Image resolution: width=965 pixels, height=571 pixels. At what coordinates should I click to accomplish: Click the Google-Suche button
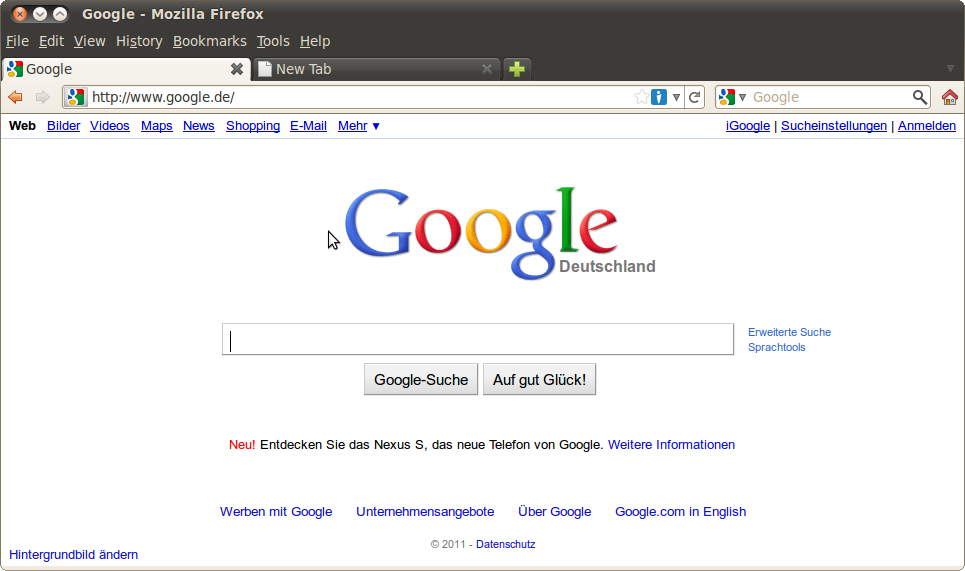coord(421,380)
